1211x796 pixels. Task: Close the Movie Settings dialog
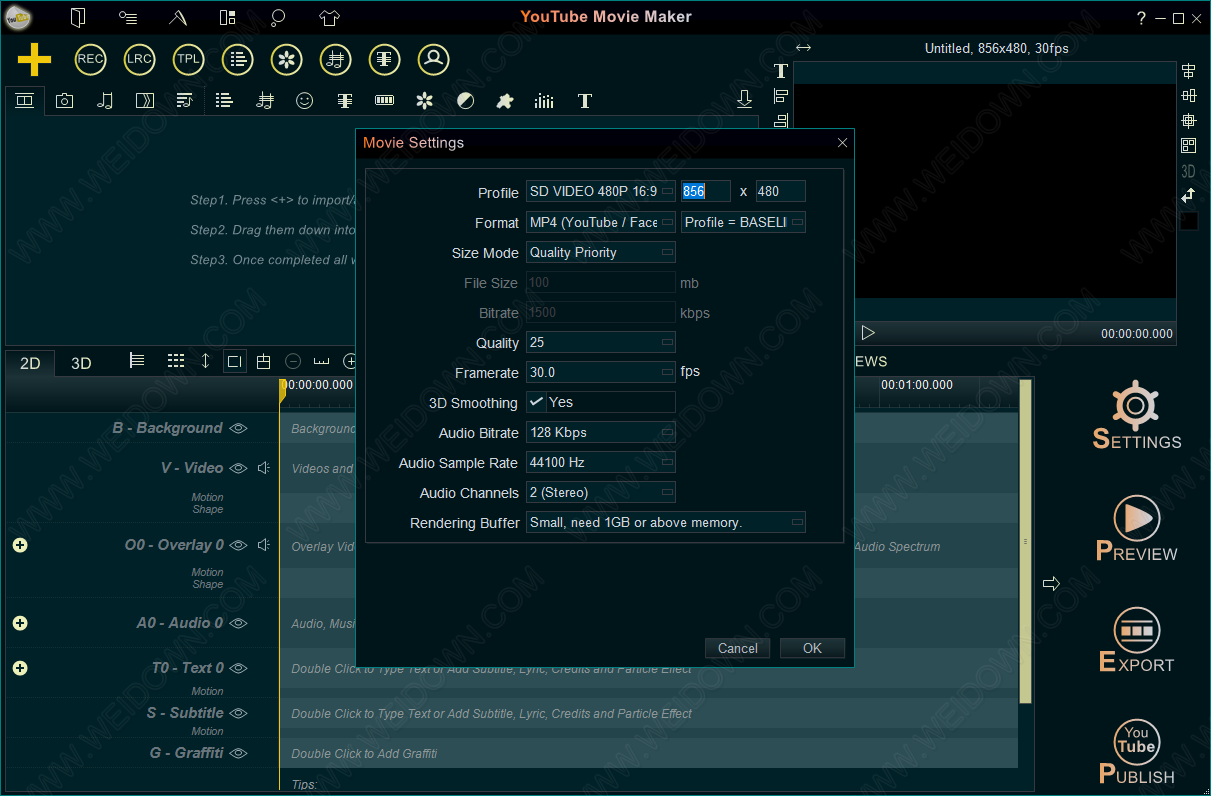pyautogui.click(x=842, y=143)
